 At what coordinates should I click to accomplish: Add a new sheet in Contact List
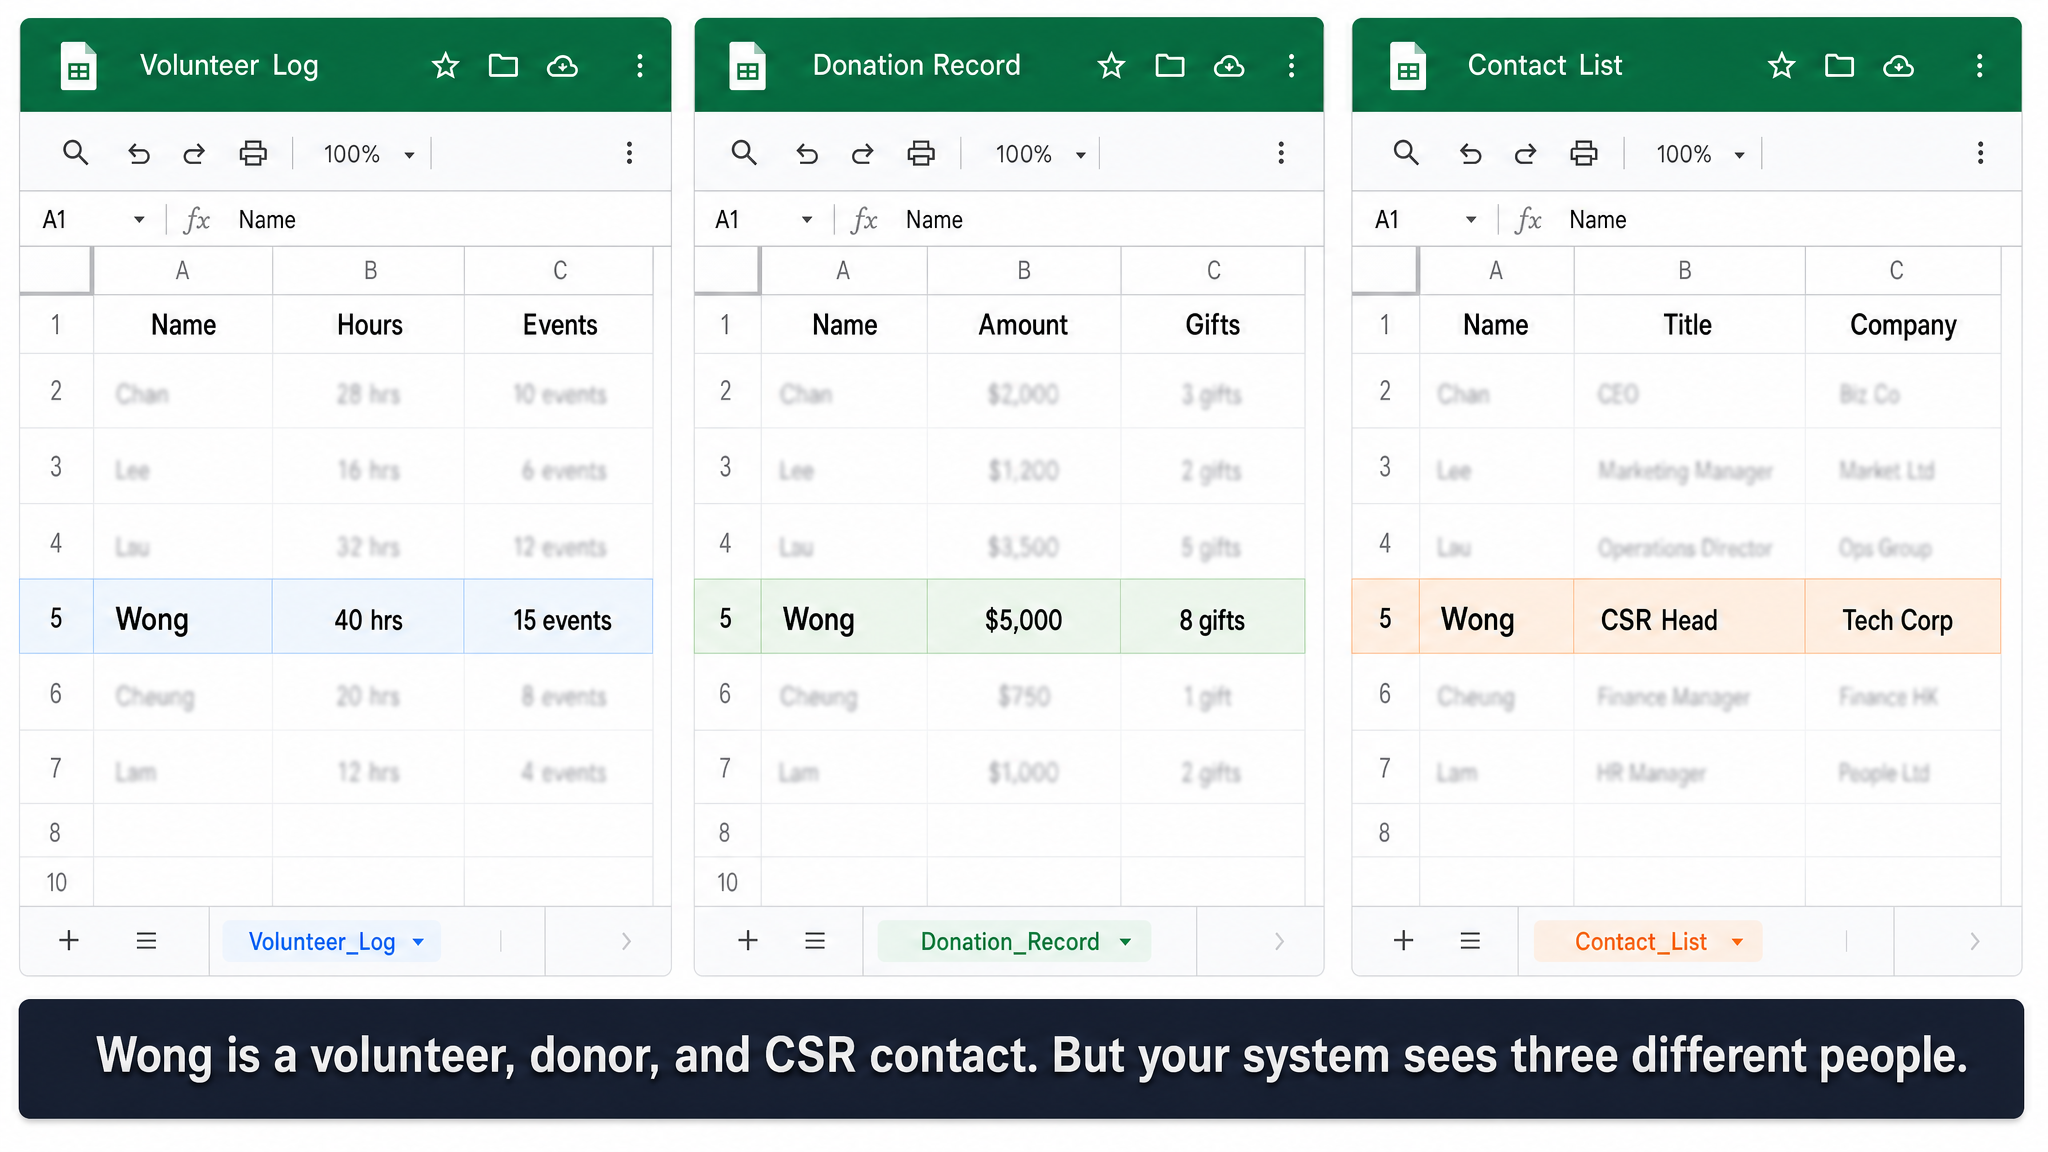1404,940
